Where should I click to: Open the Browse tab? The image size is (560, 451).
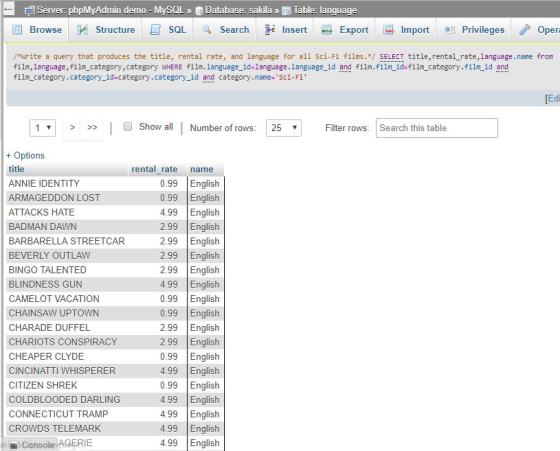tap(37, 30)
